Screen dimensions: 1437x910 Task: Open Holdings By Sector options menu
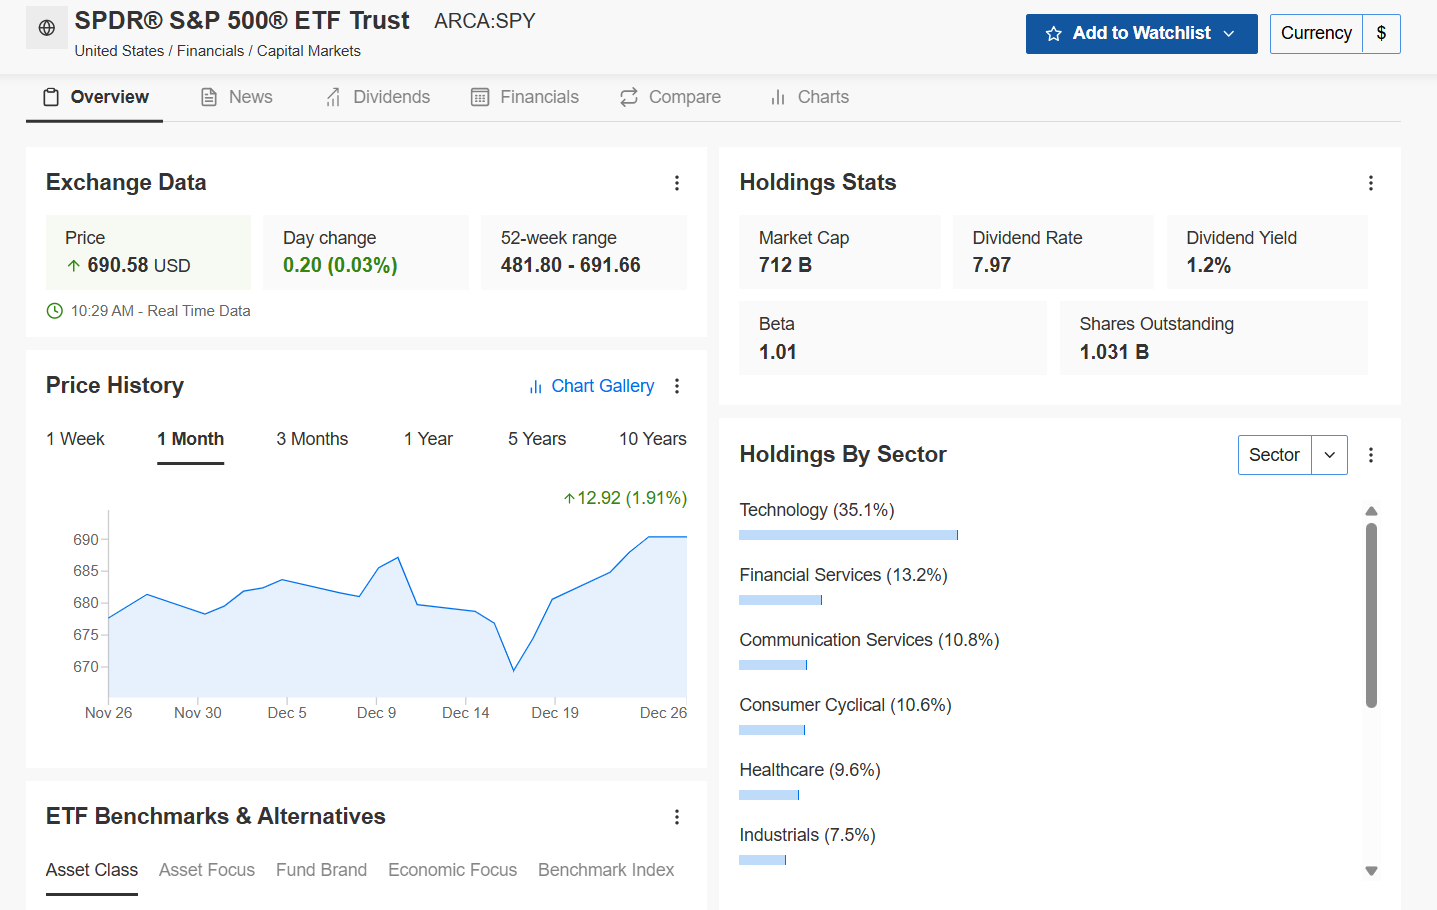1371,455
